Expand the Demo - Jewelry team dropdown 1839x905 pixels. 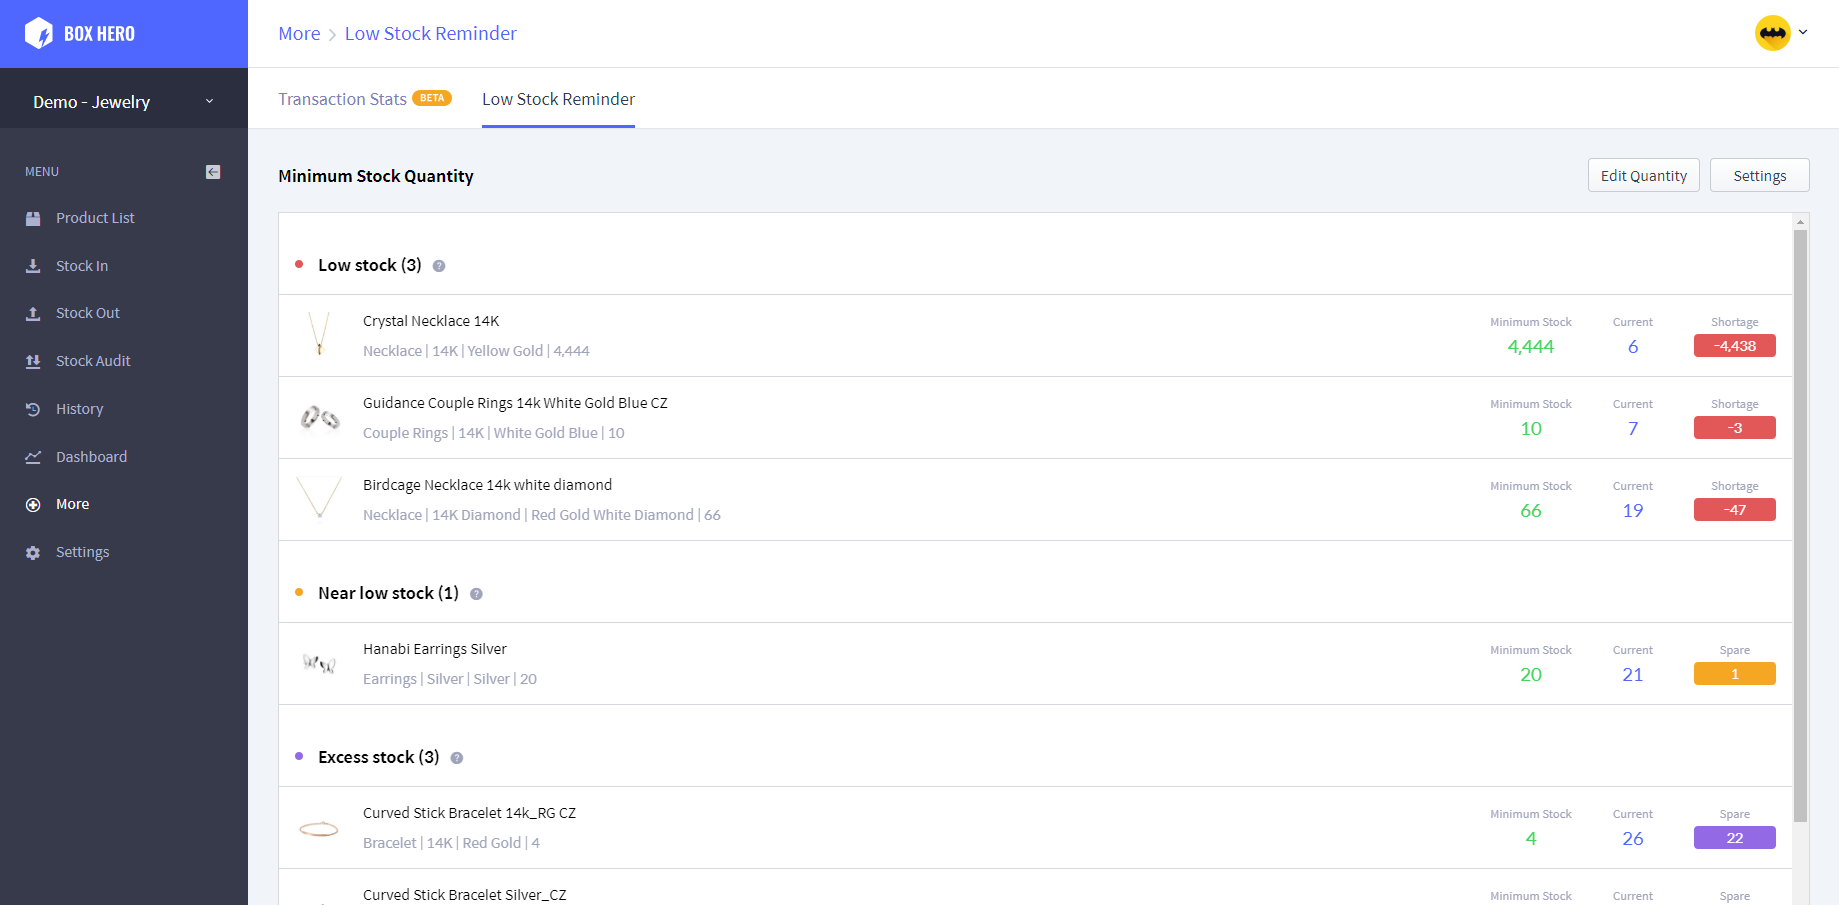(124, 102)
